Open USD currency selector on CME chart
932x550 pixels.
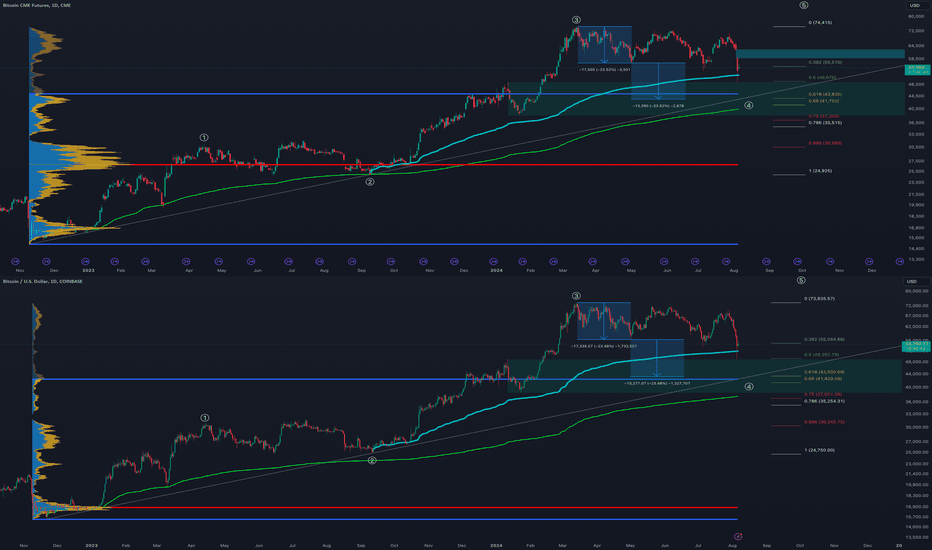coord(914,5)
